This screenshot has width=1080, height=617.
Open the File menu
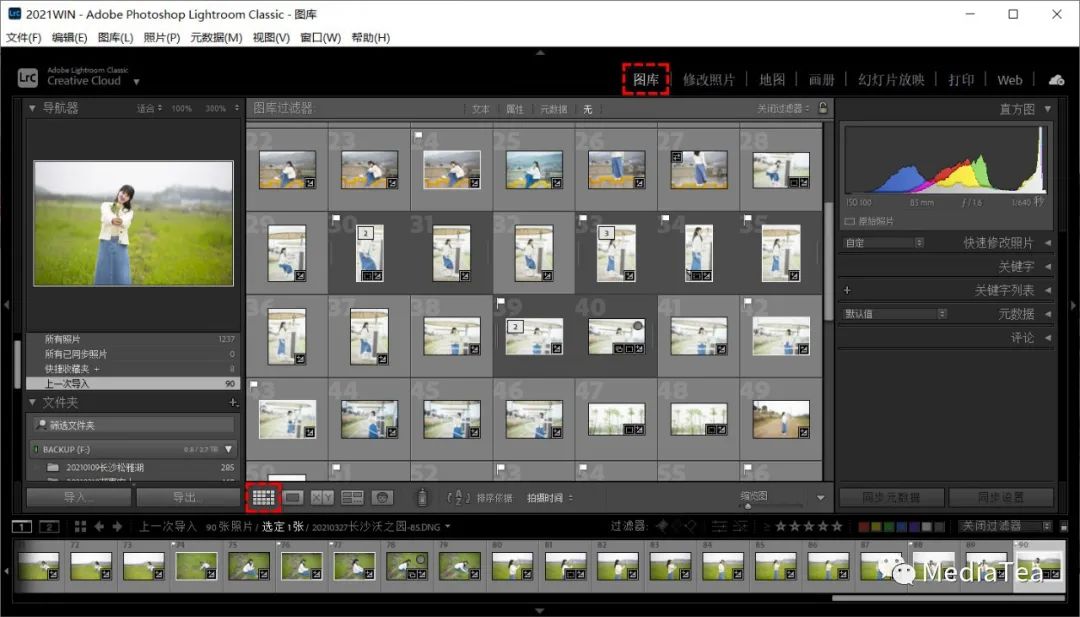point(24,37)
